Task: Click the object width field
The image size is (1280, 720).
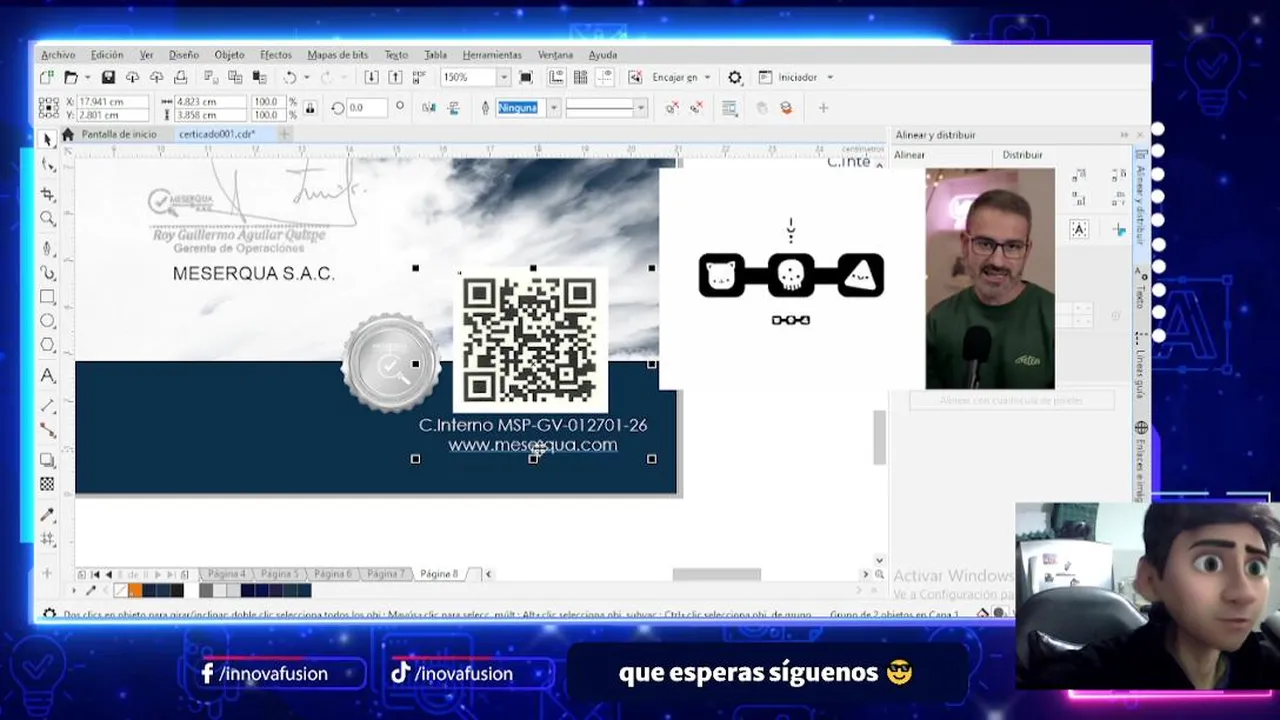Action: click(210, 102)
